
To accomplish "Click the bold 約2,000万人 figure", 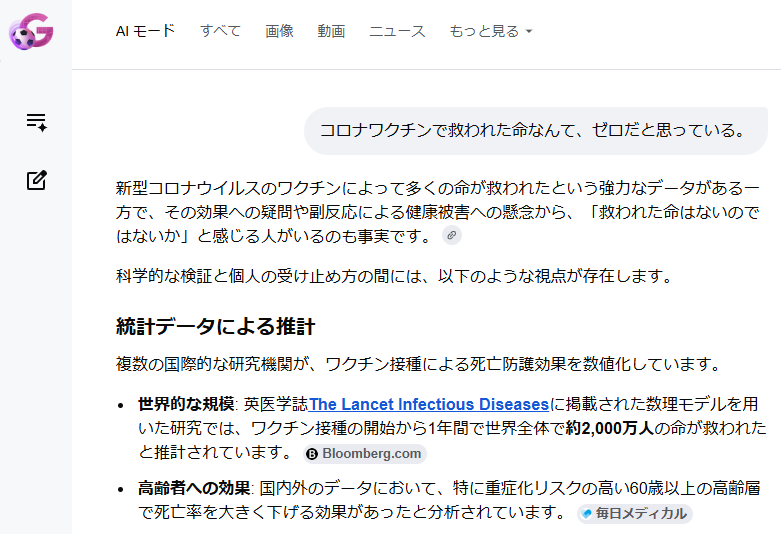I will tap(610, 428).
